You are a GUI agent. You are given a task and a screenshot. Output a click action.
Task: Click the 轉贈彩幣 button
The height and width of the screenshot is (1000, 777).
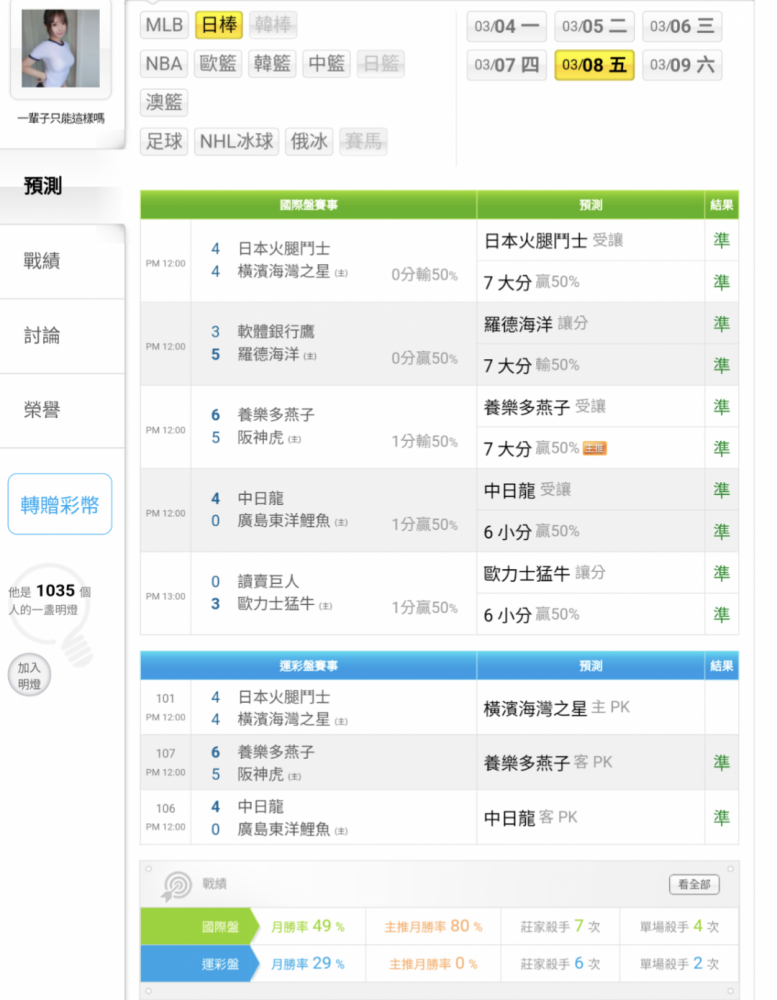pos(60,504)
